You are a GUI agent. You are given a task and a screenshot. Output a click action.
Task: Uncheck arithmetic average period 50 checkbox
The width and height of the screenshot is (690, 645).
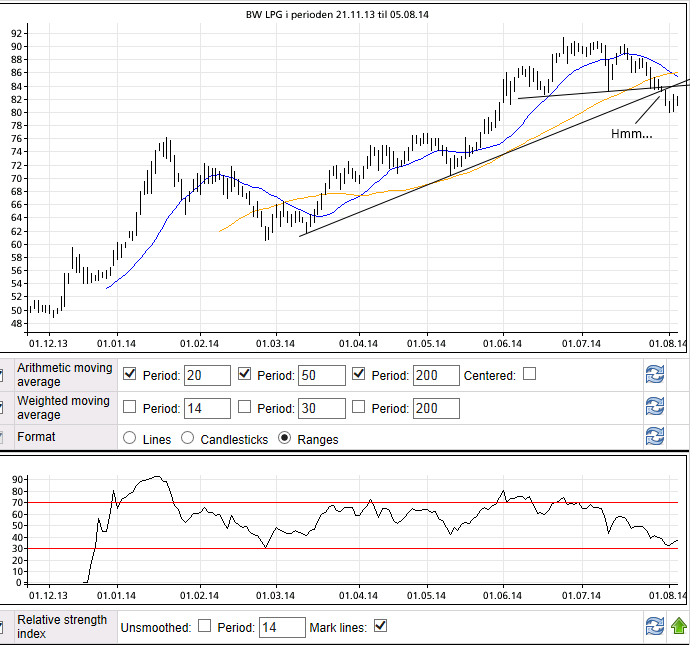(245, 374)
